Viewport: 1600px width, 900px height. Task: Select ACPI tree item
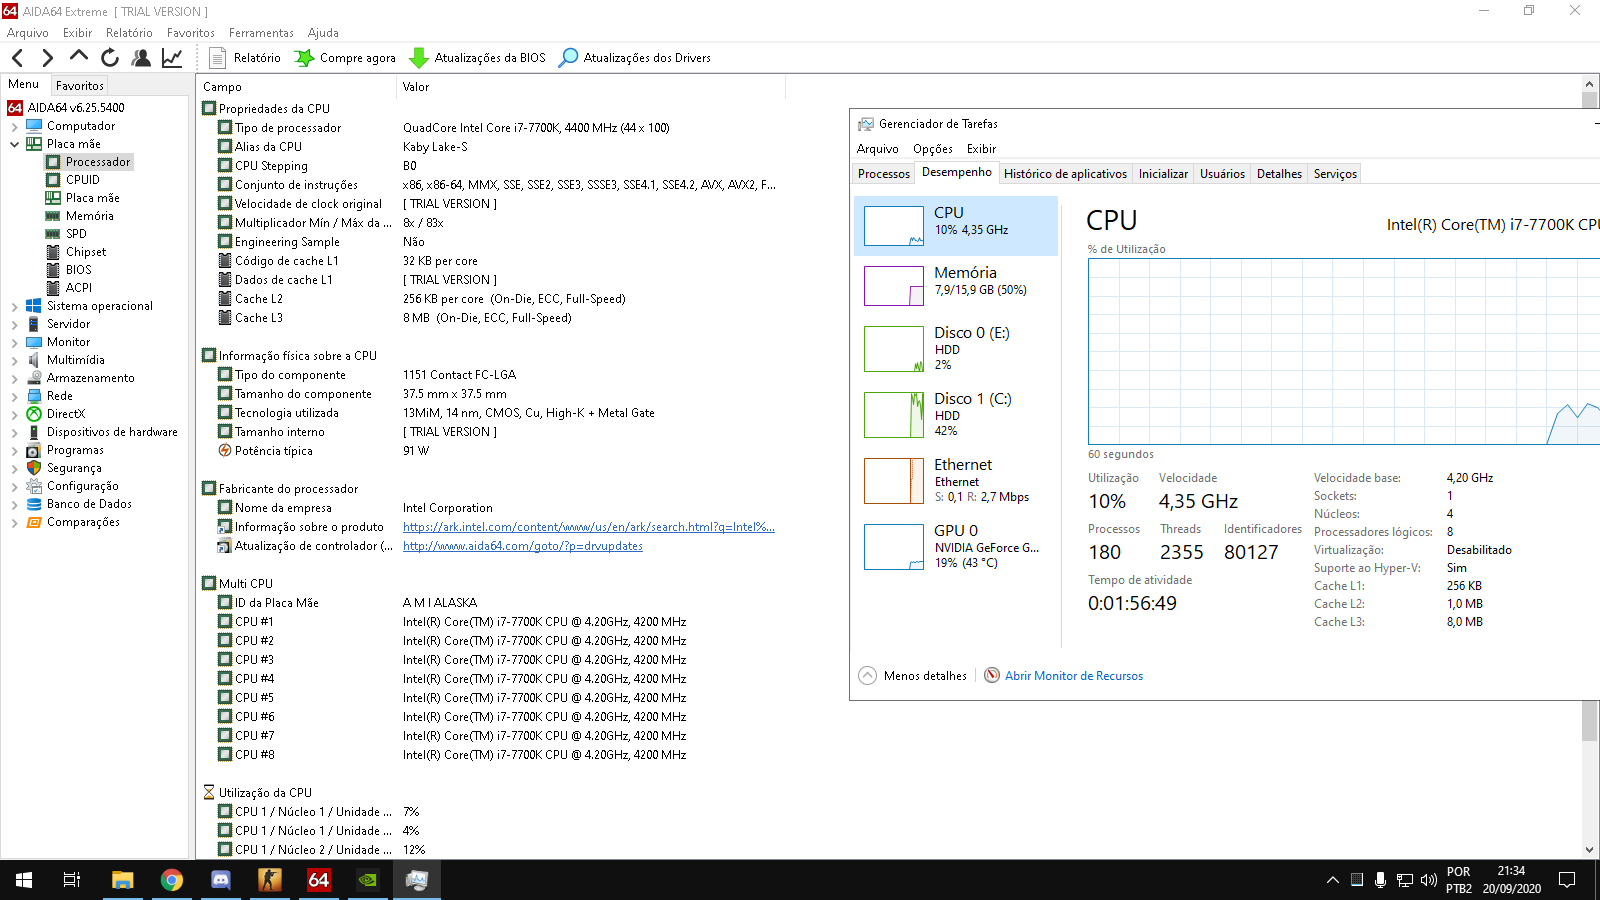click(78, 288)
